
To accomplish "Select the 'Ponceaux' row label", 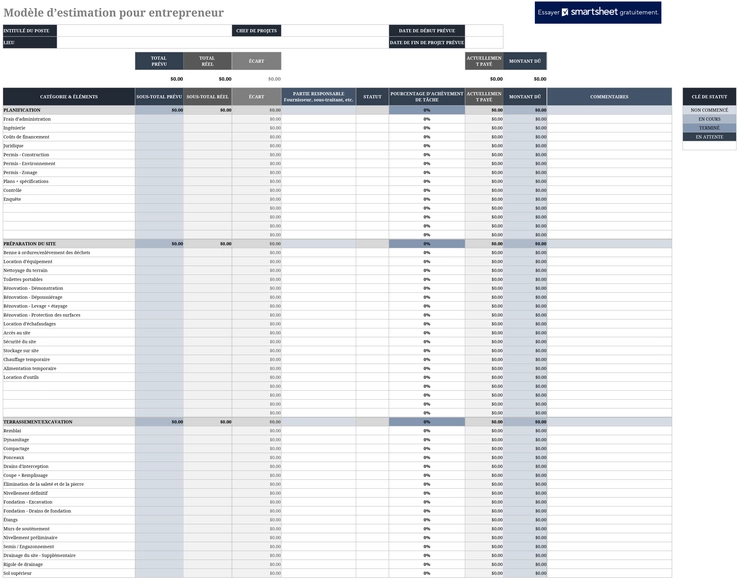I will (x=14, y=458).
